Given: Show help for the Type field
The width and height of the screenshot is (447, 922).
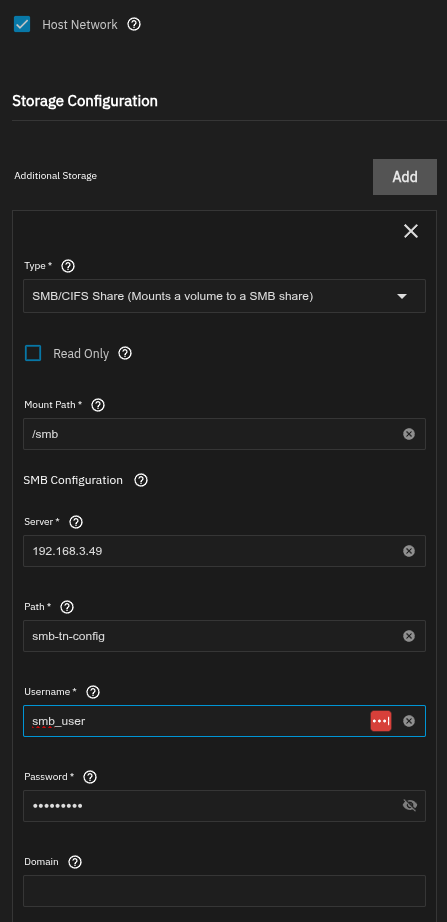Looking at the screenshot, I should tap(68, 266).
